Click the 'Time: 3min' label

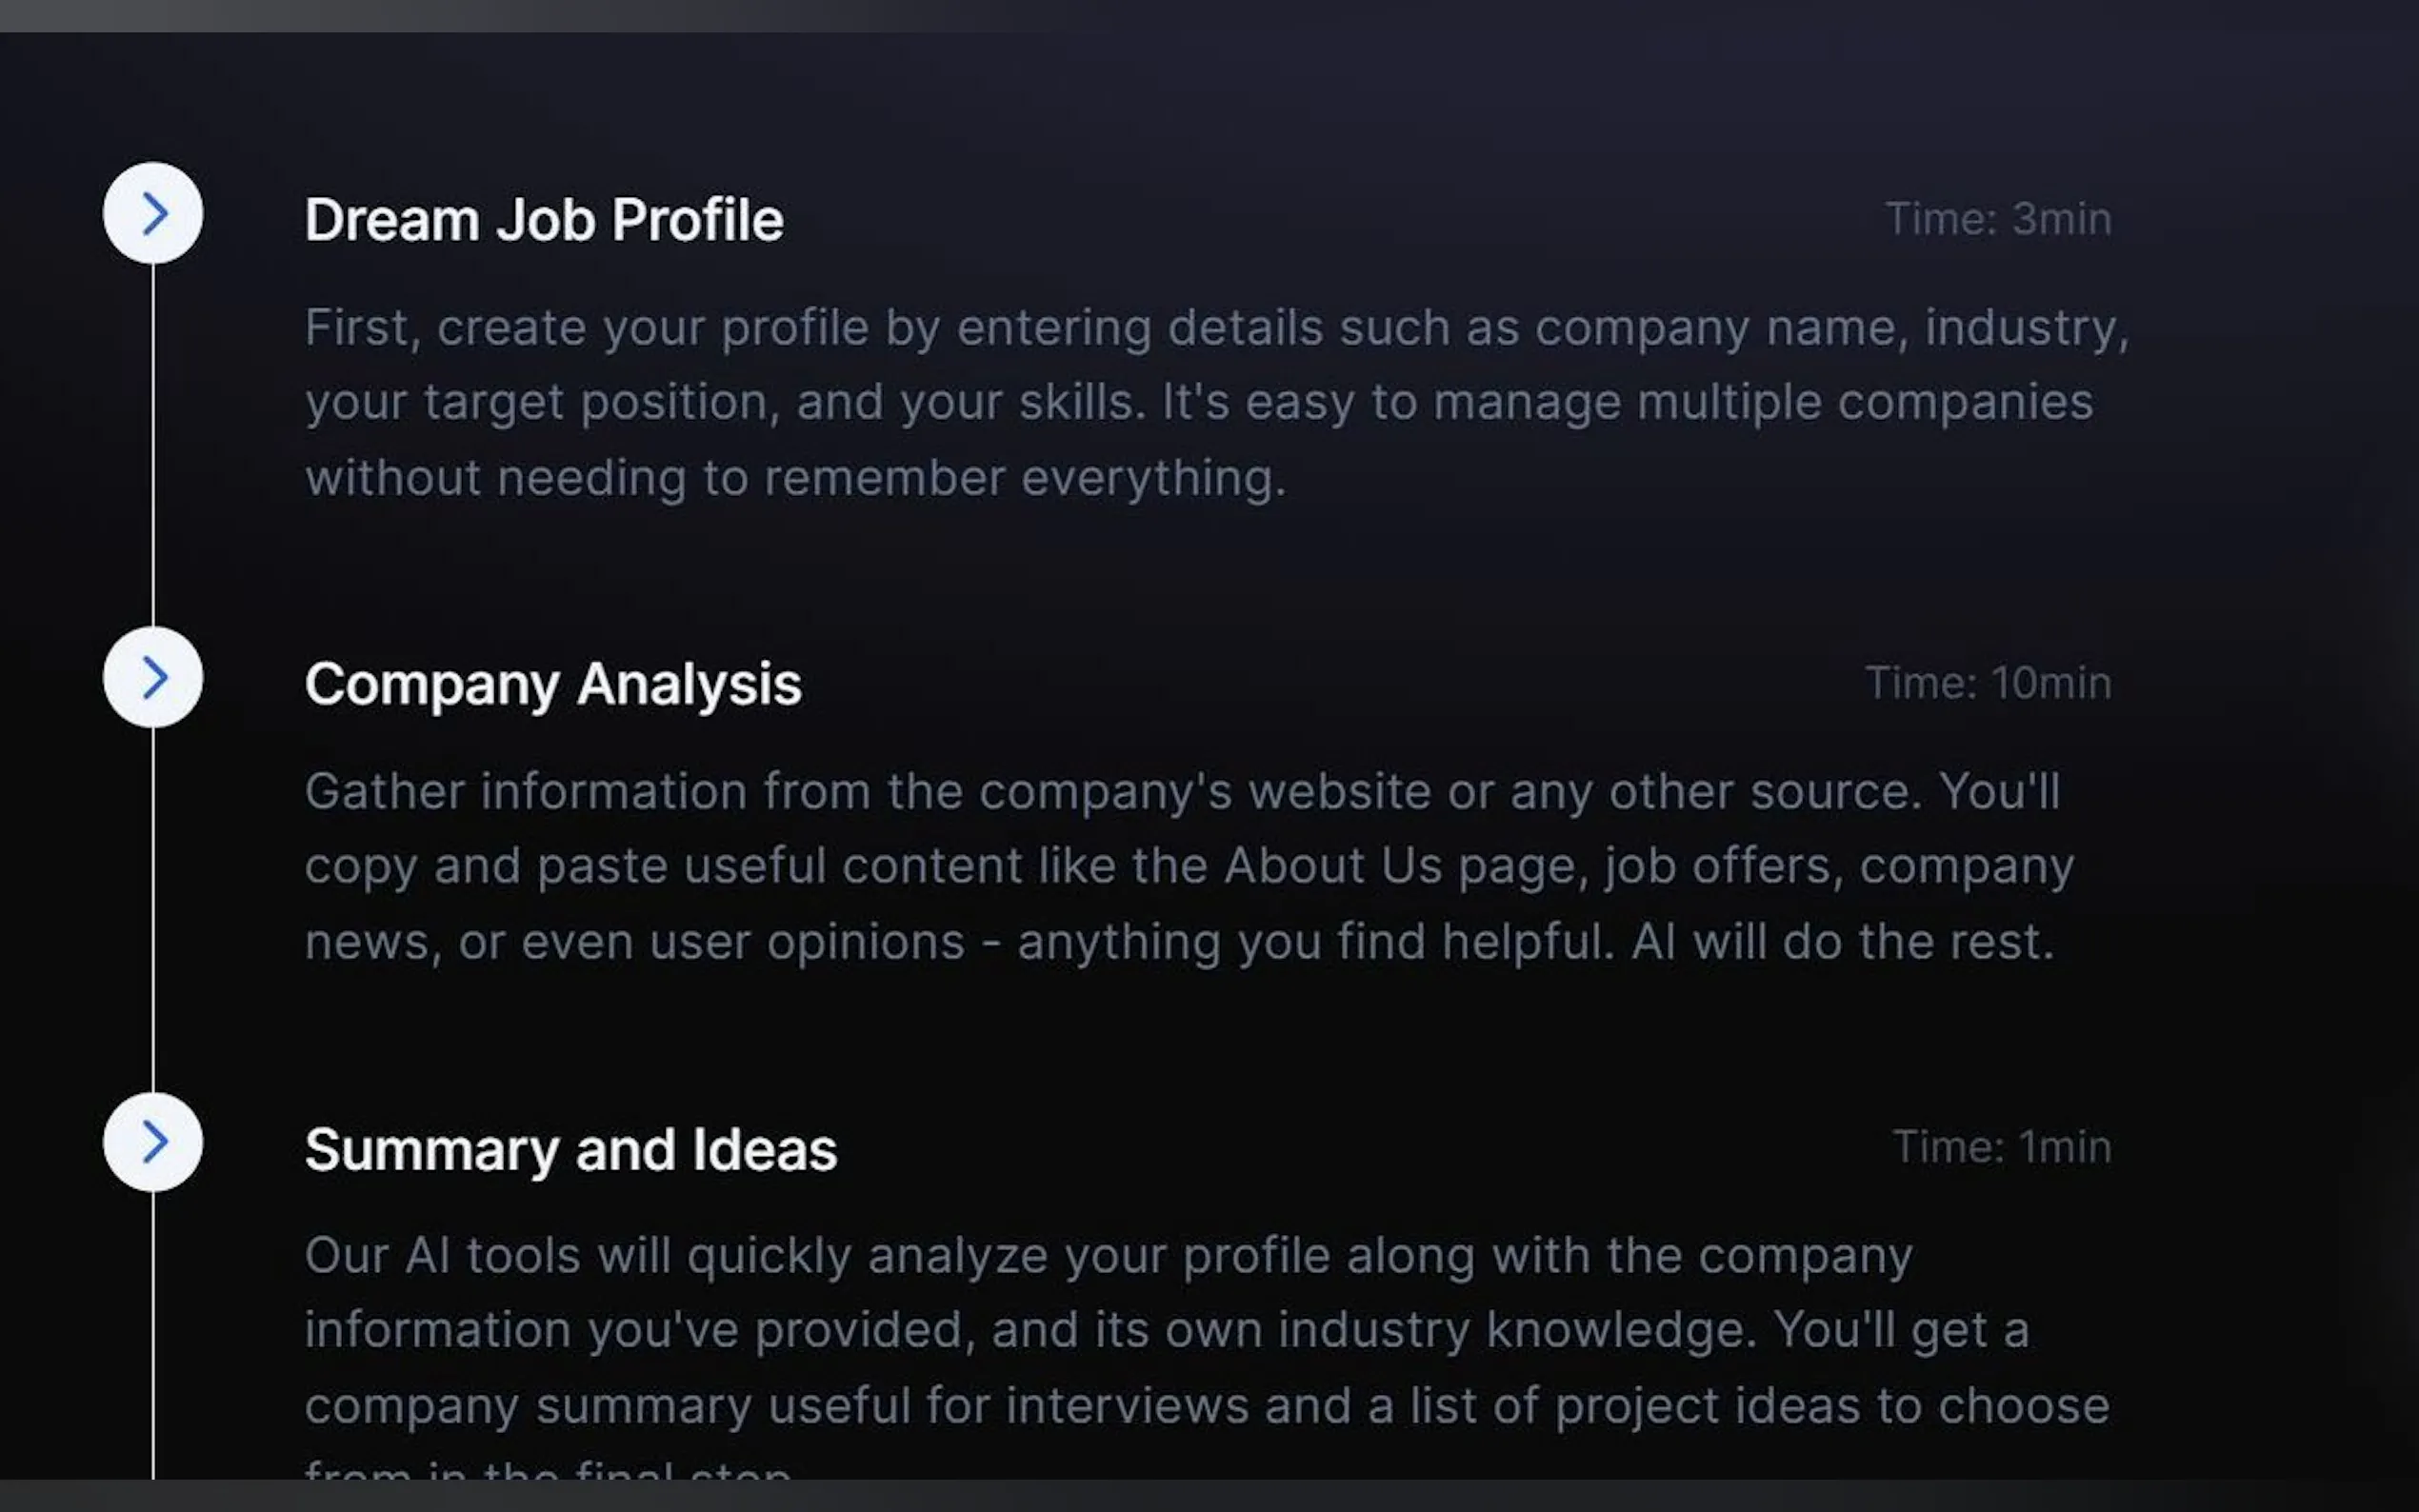point(1997,219)
